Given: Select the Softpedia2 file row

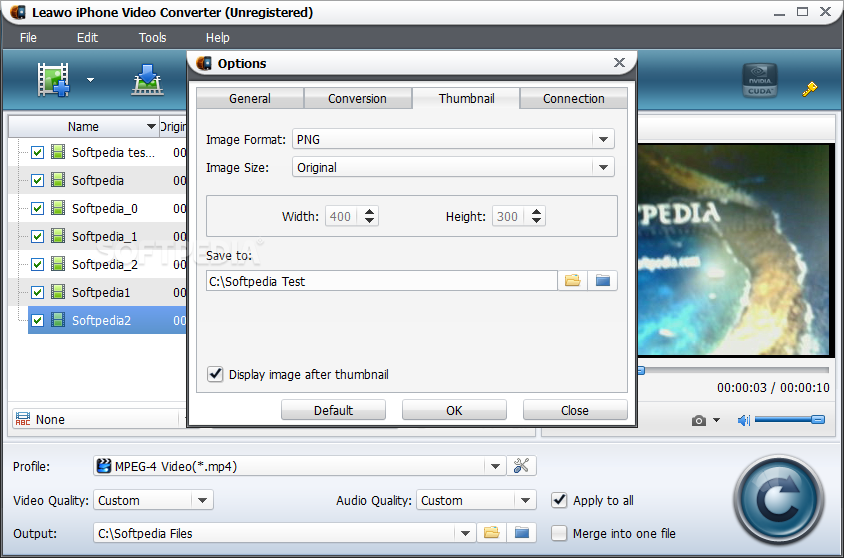Looking at the screenshot, I should tap(107, 320).
